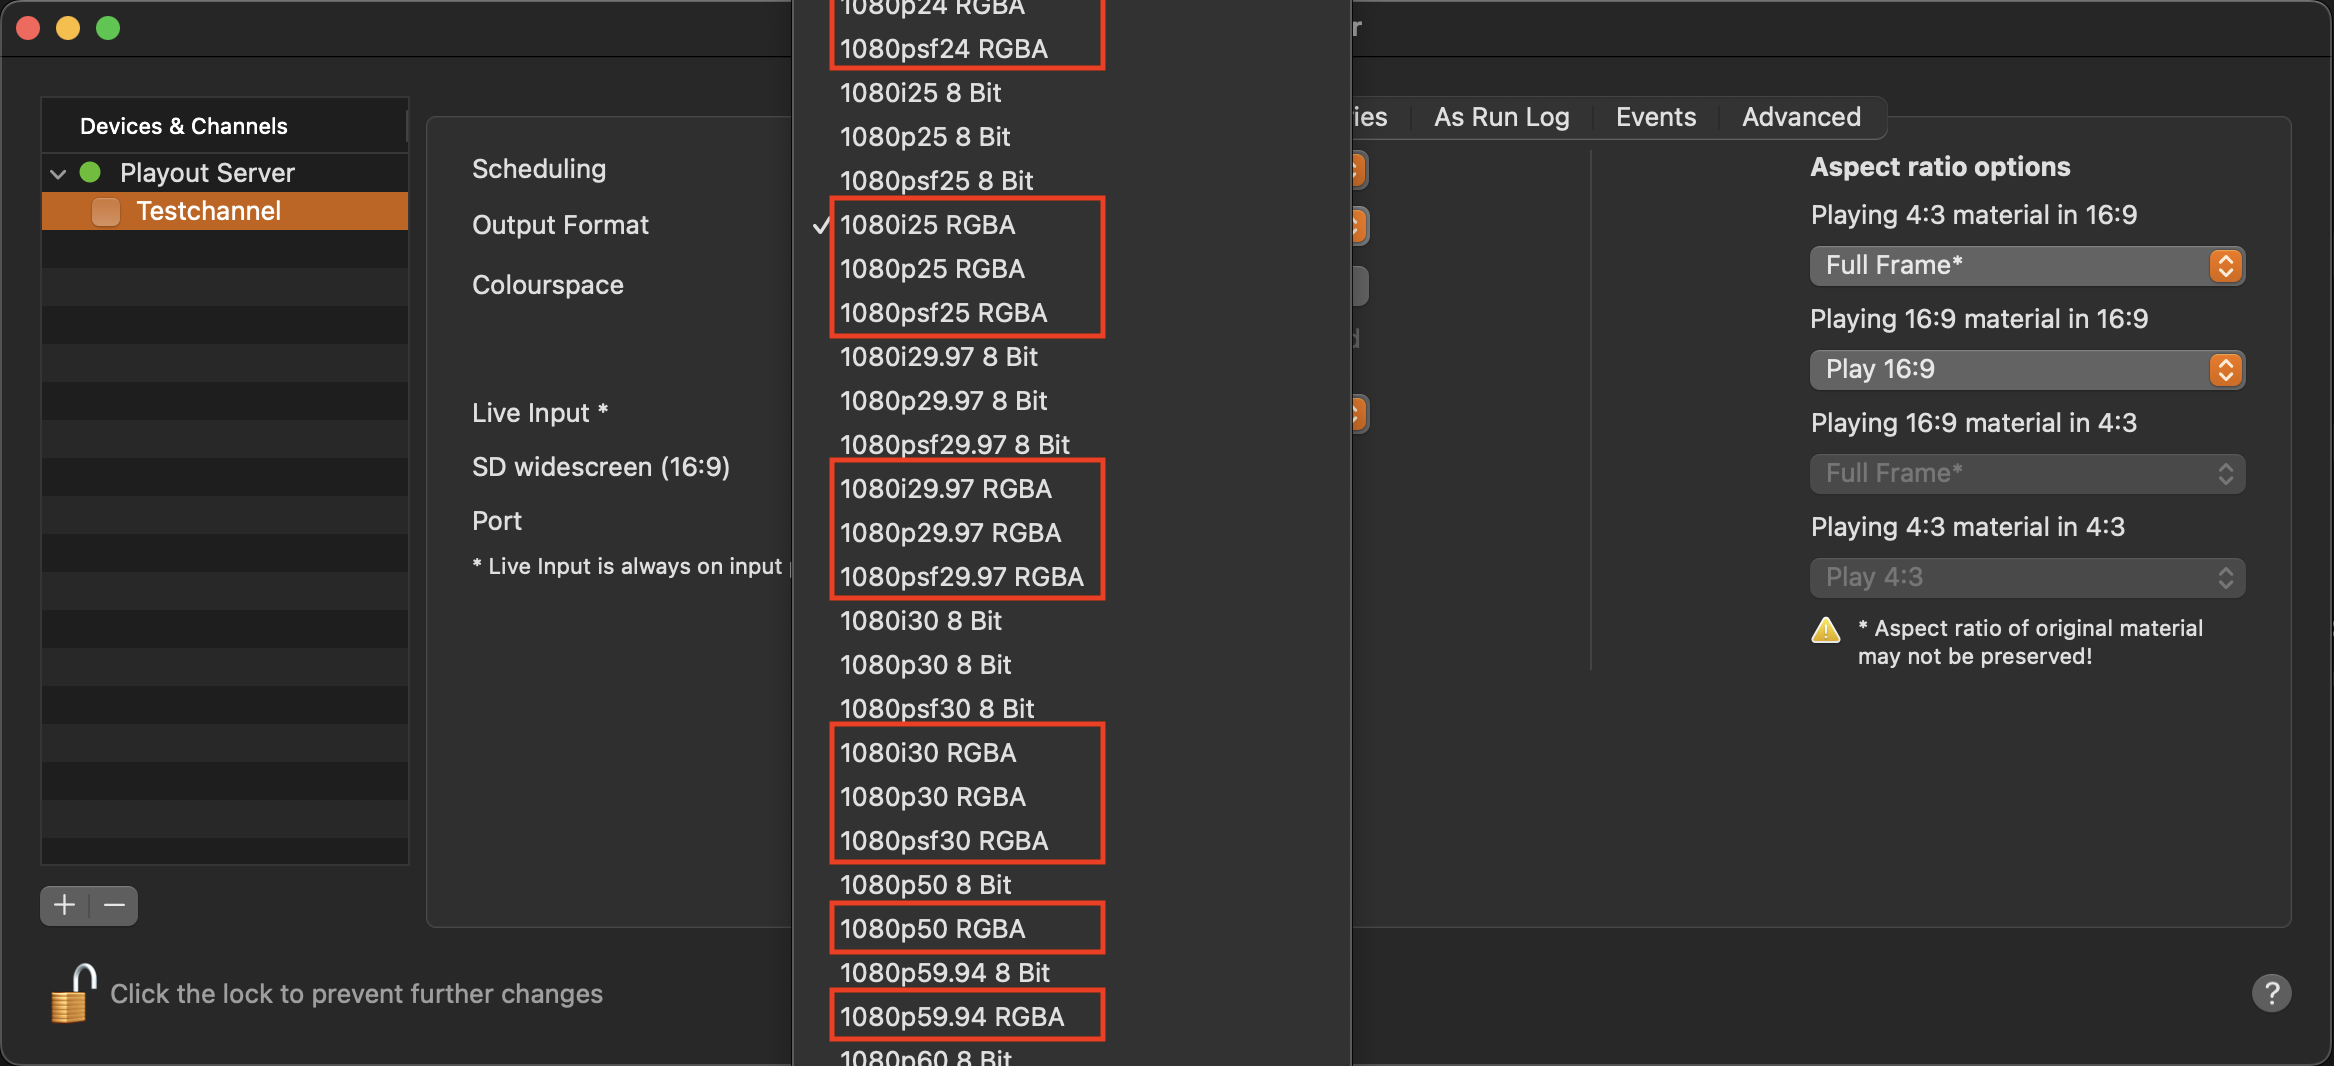Image resolution: width=2334 pixels, height=1066 pixels.
Task: Choose 1080psf29.97 8 Bit from the list
Action: point(1071,444)
